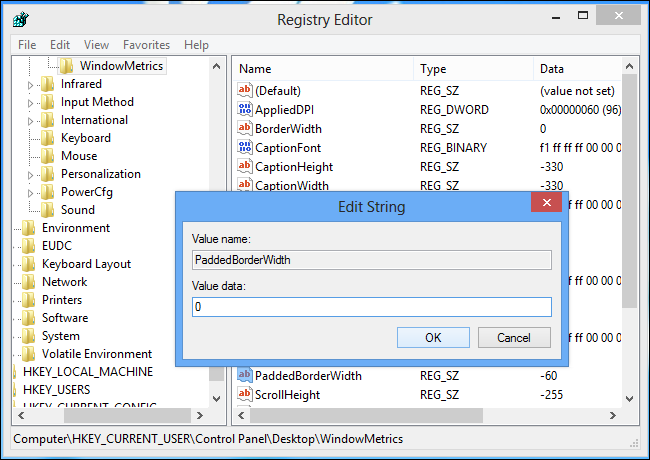Click the Network folder icon
This screenshot has height=460, width=650.
29,282
